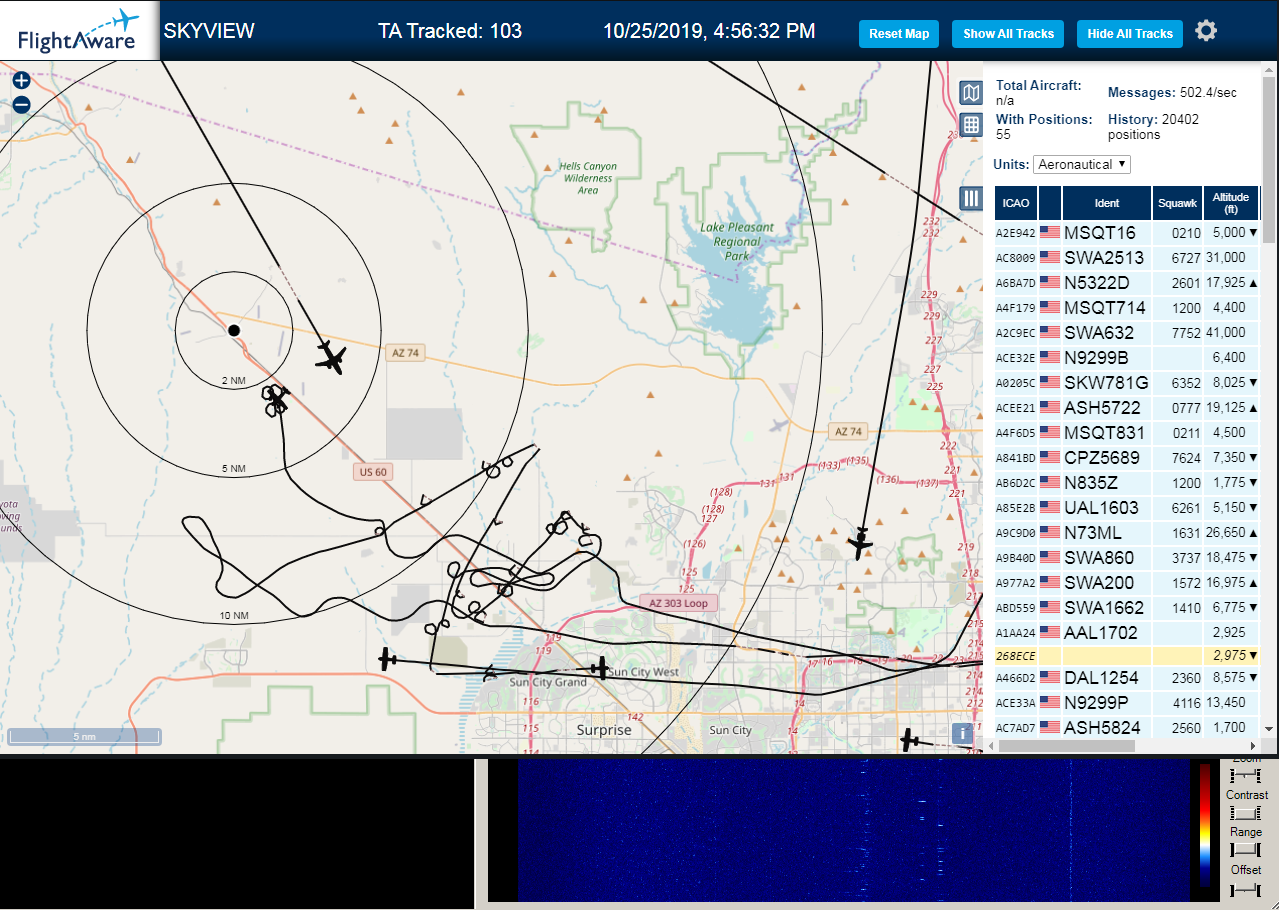The width and height of the screenshot is (1279, 911).
Task: Click ICAO code A2E942
Action: 1015,233
